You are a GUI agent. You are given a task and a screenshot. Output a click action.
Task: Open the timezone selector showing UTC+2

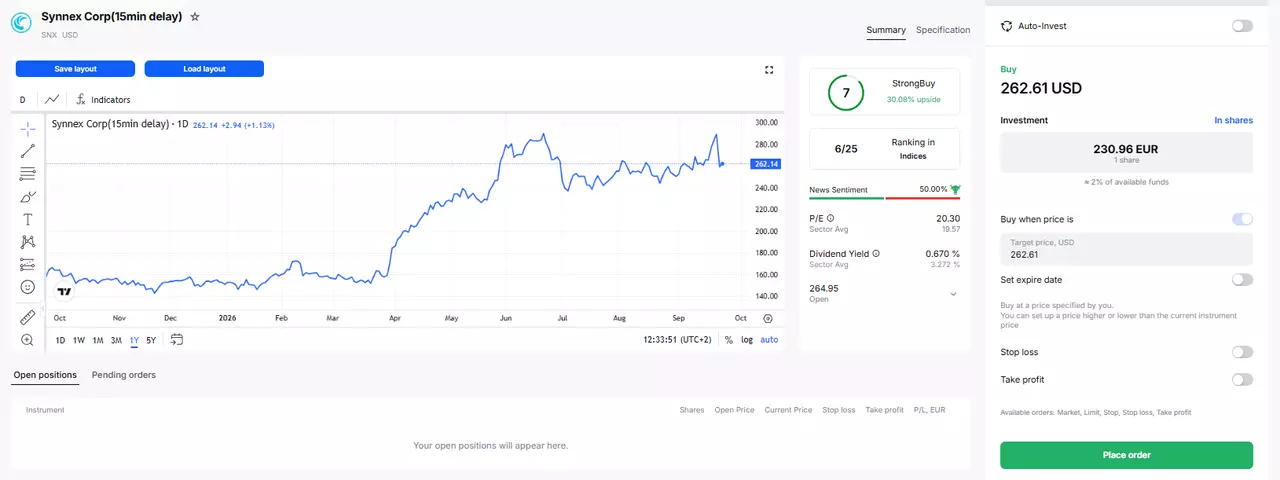point(679,340)
